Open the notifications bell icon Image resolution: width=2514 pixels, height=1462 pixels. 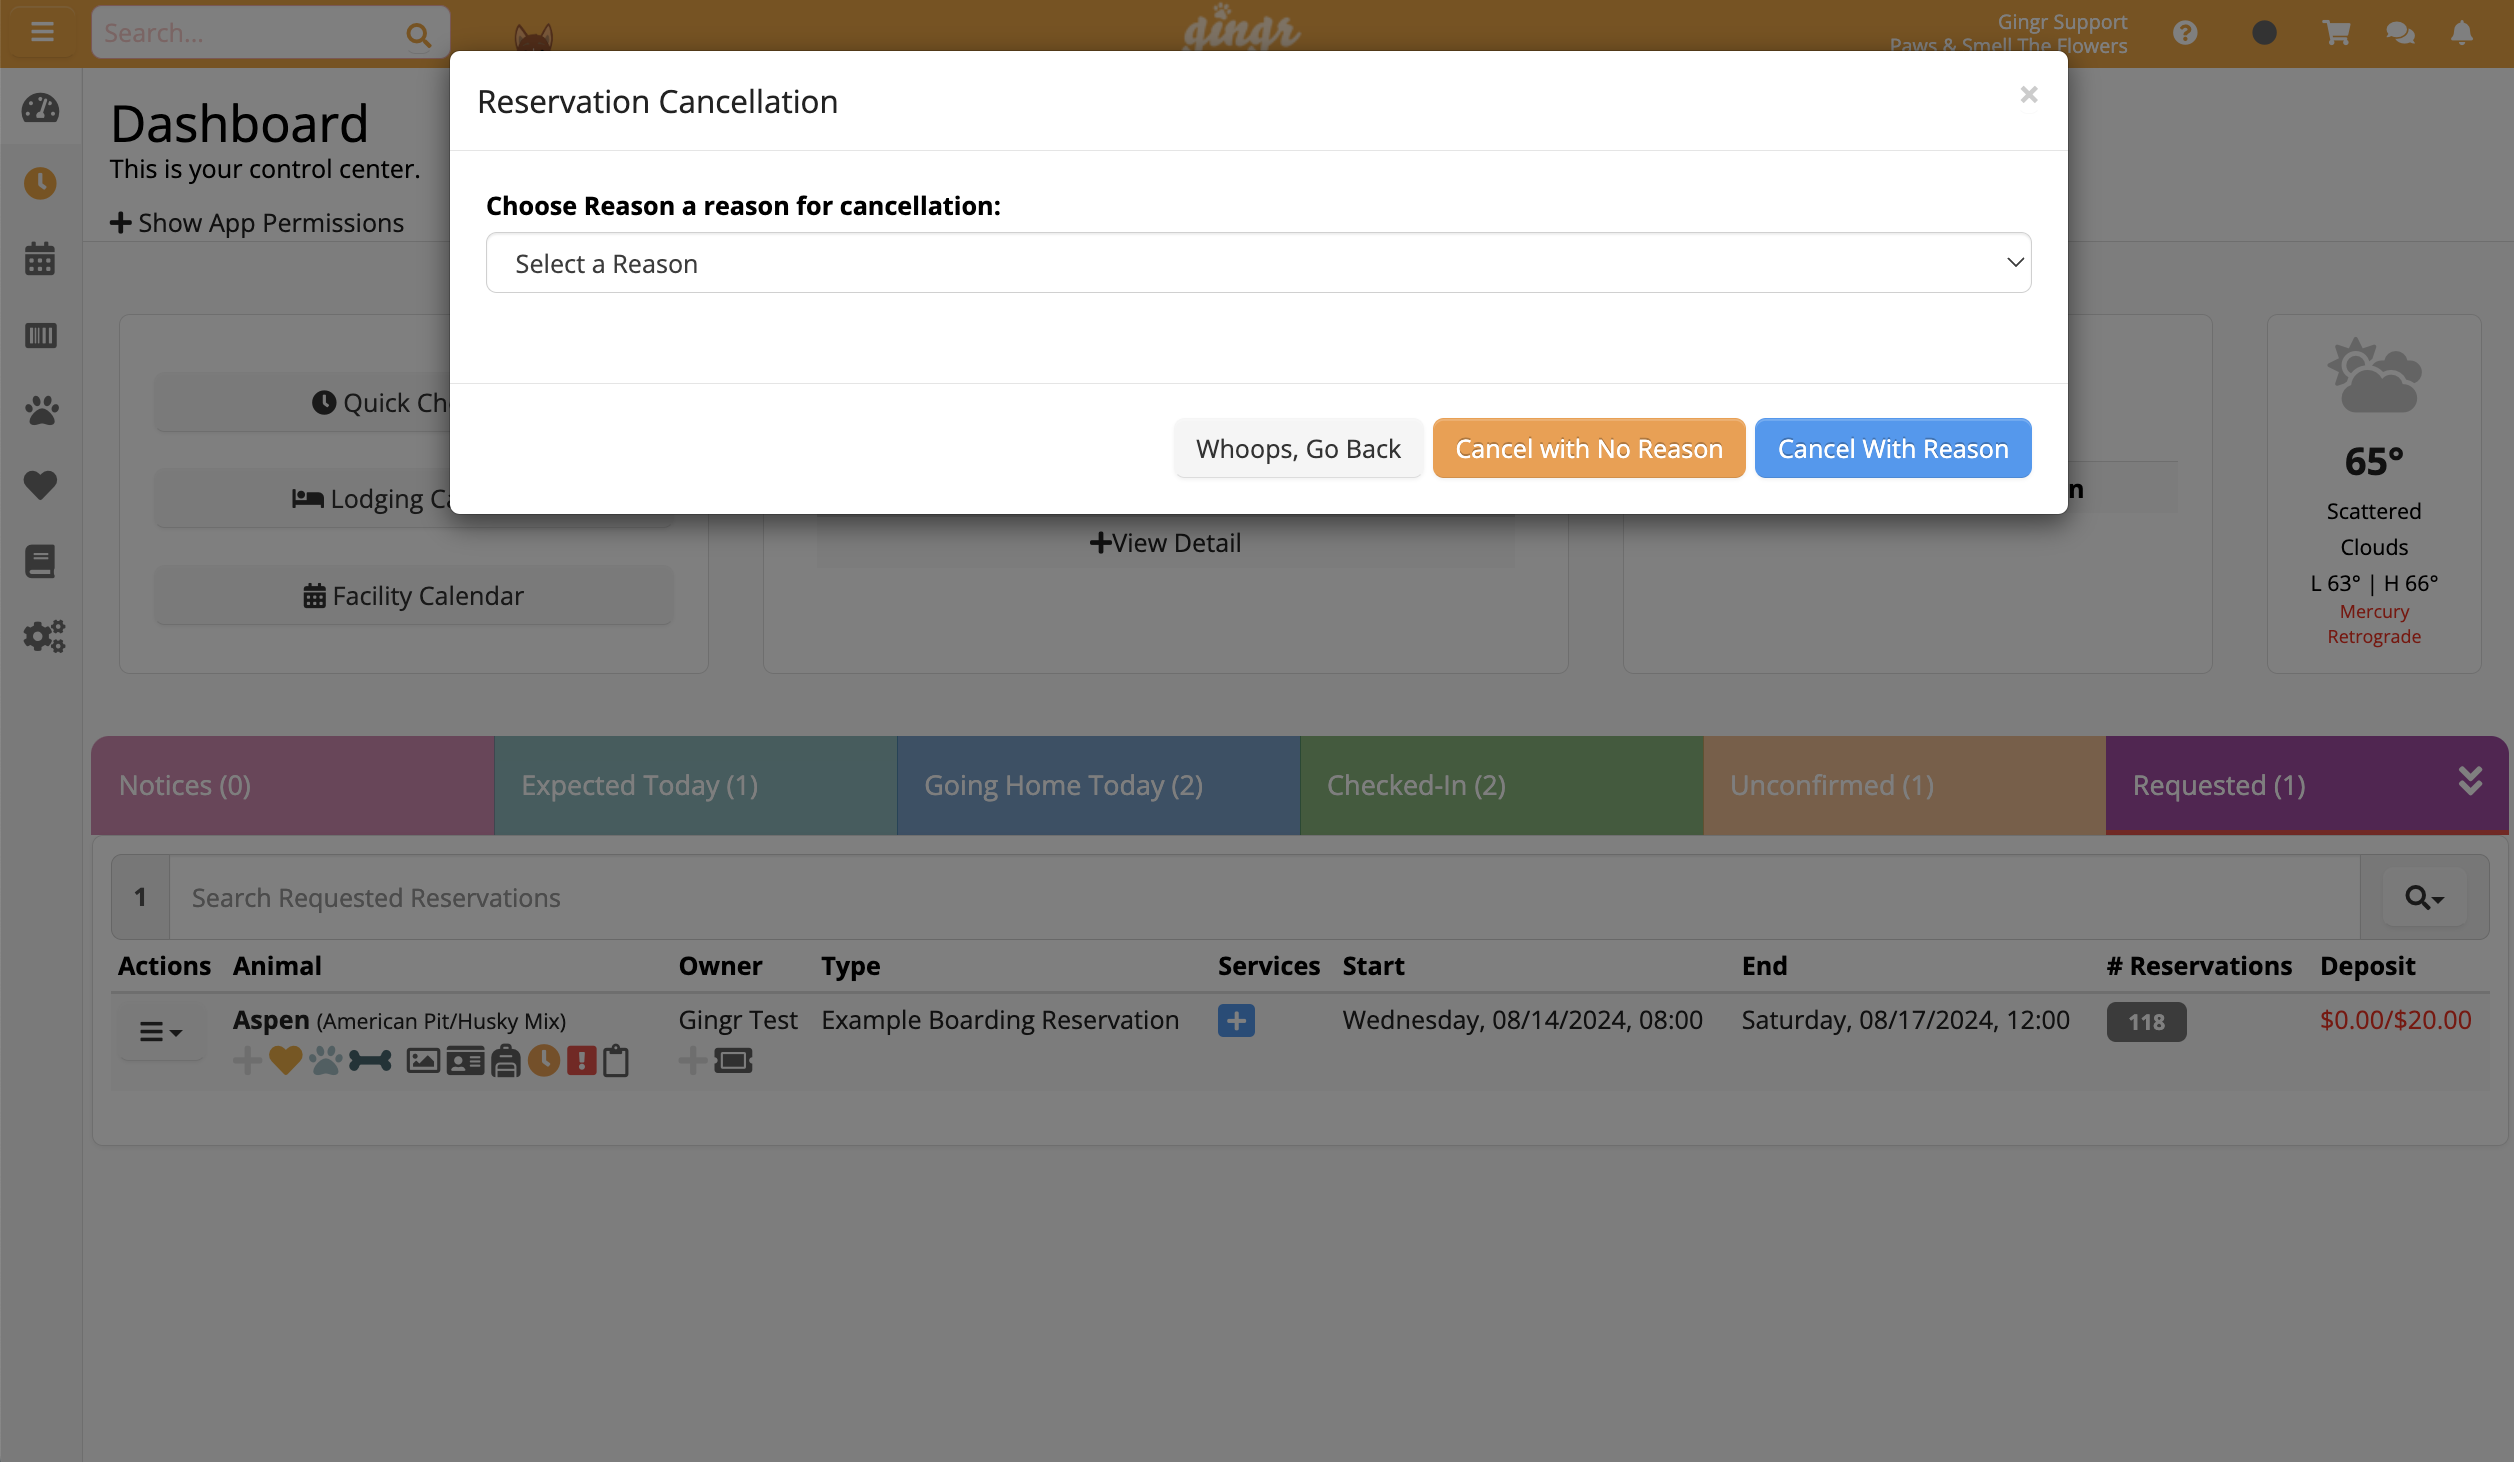coord(2462,33)
